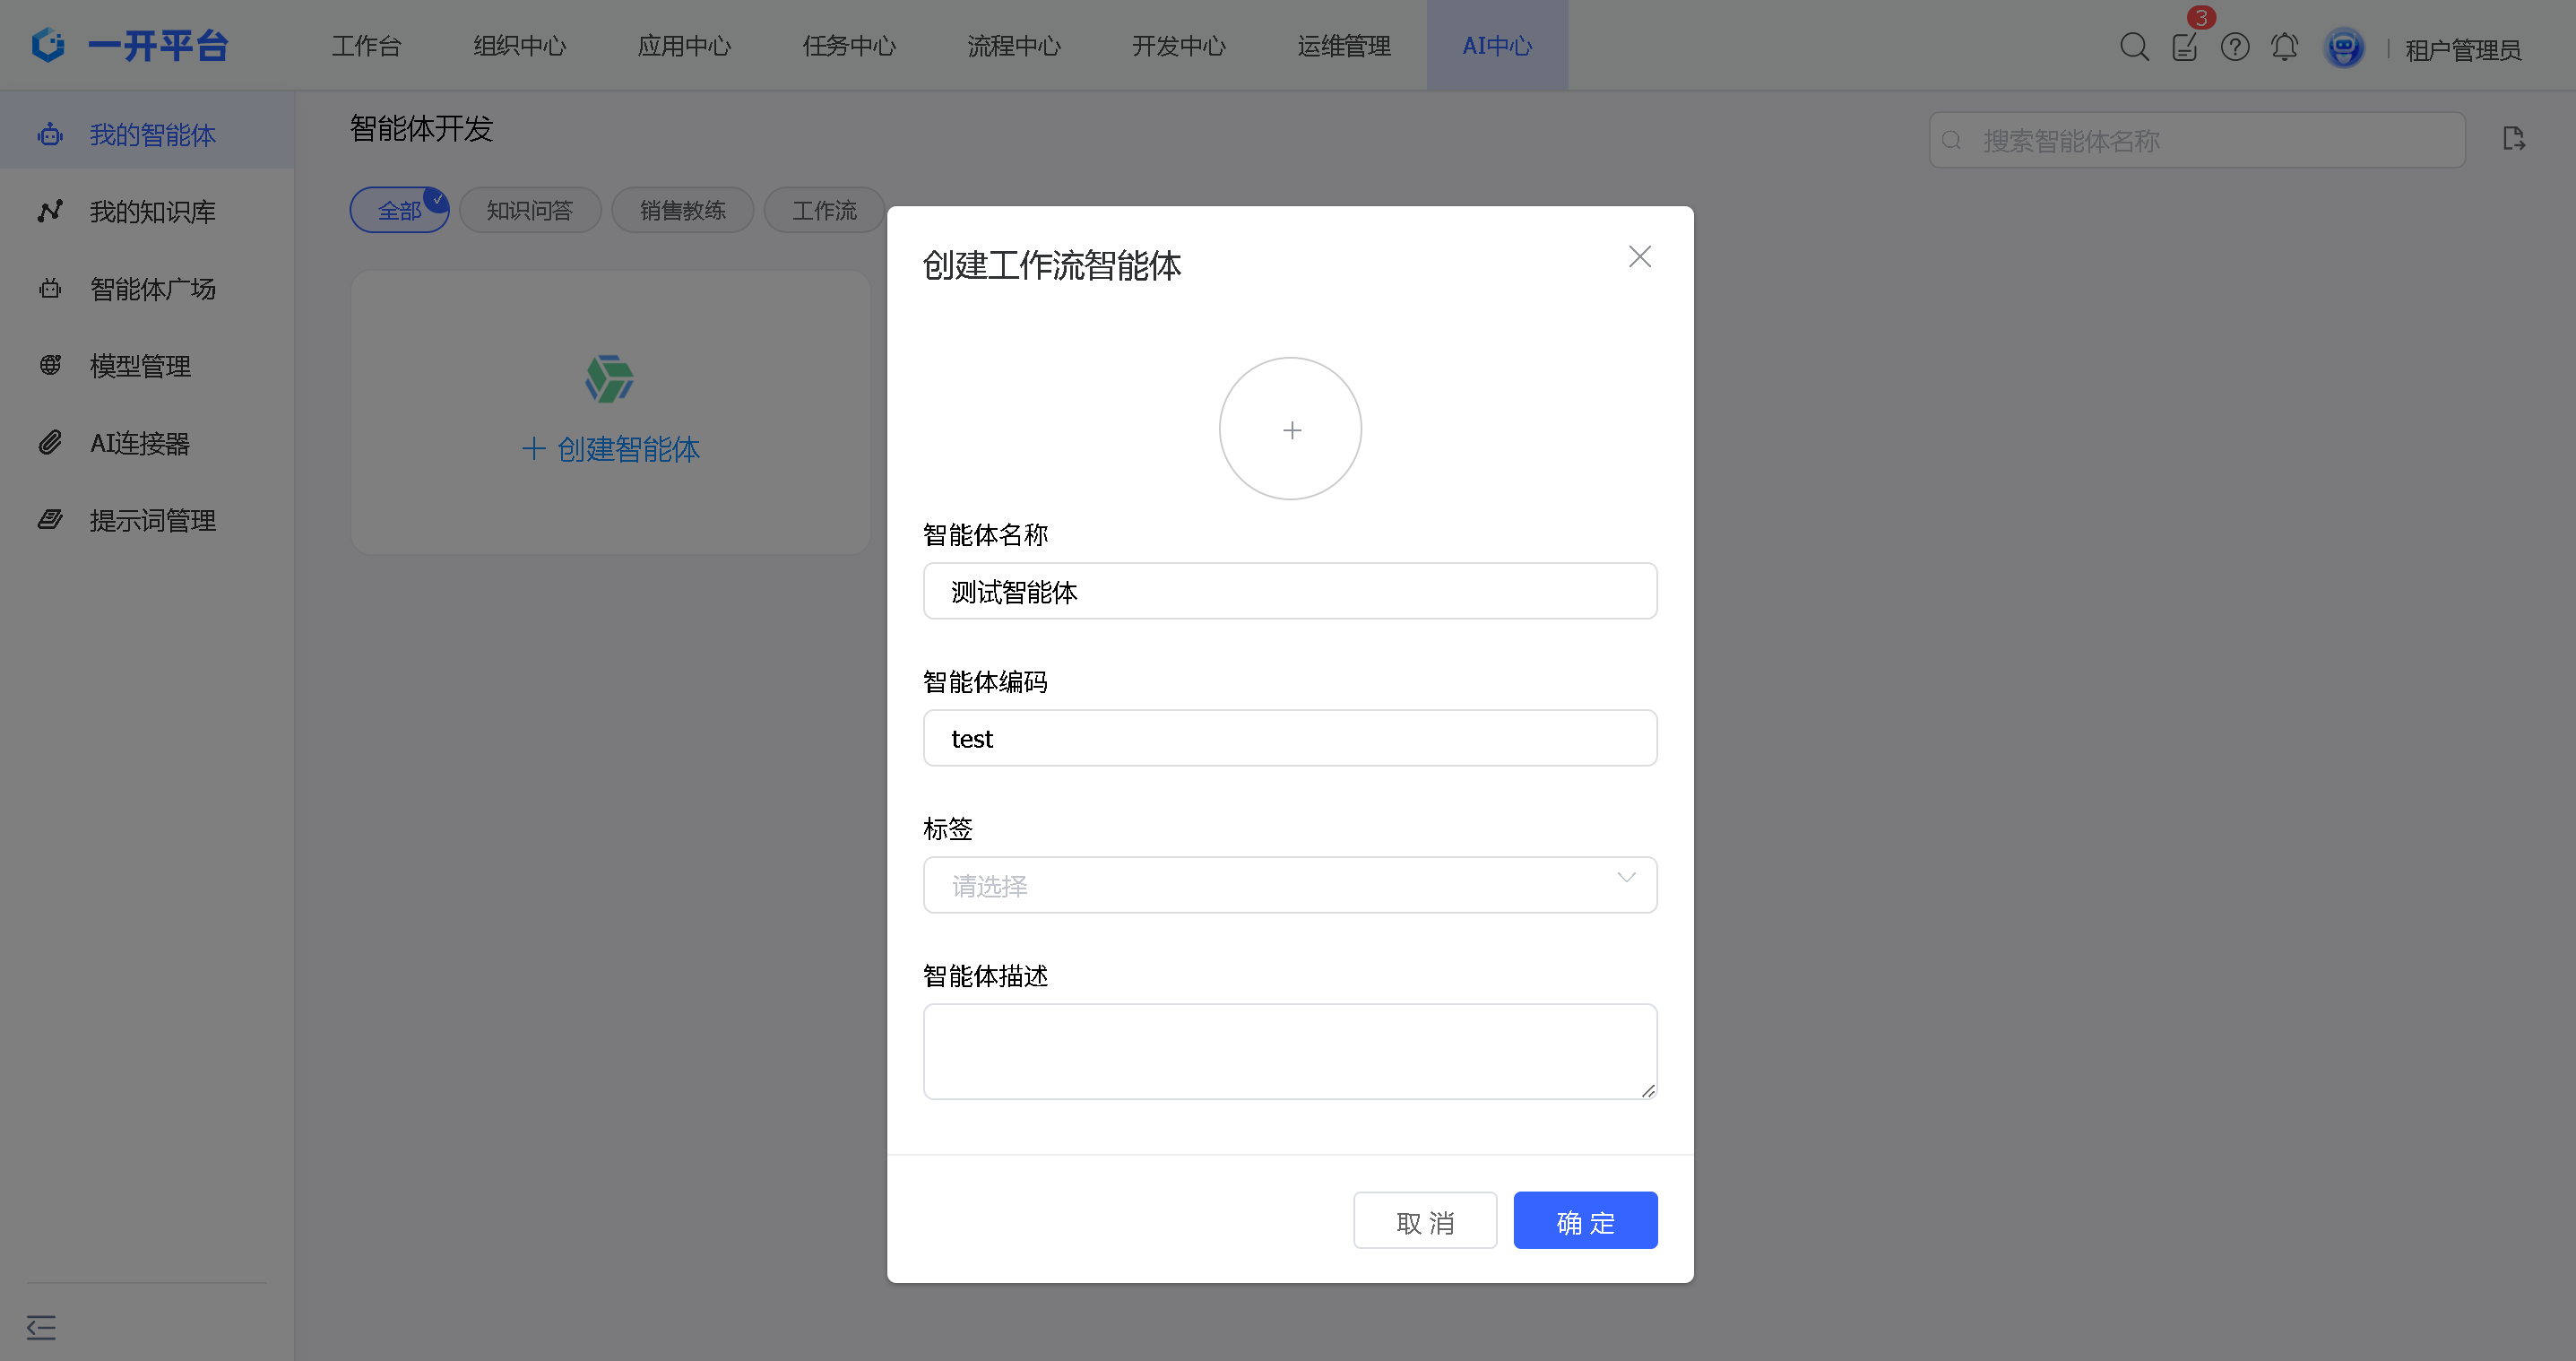Click the 智能体描述 text area
Image resolution: width=2576 pixels, height=1361 pixels.
coord(1289,1051)
